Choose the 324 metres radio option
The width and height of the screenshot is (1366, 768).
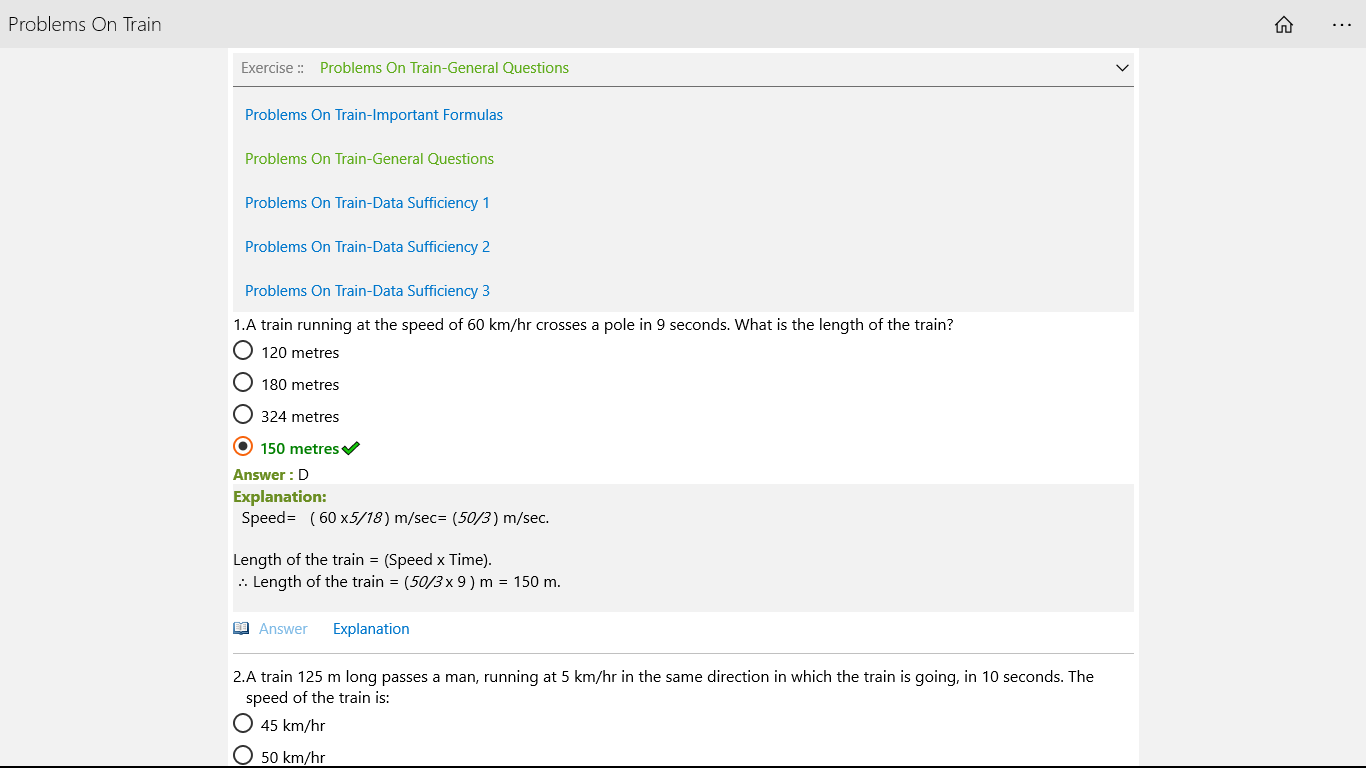pyautogui.click(x=243, y=415)
